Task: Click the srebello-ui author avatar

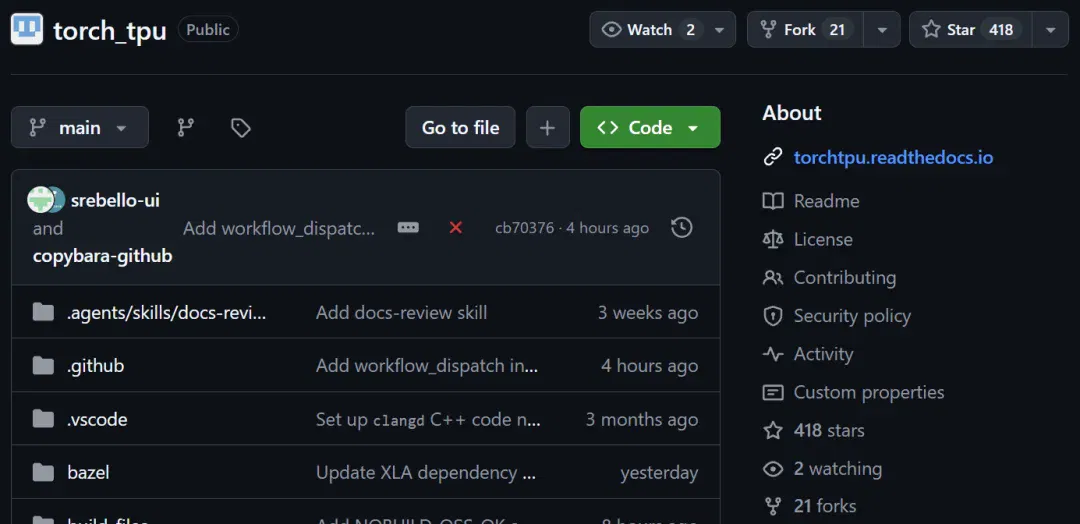Action: click(x=41, y=200)
